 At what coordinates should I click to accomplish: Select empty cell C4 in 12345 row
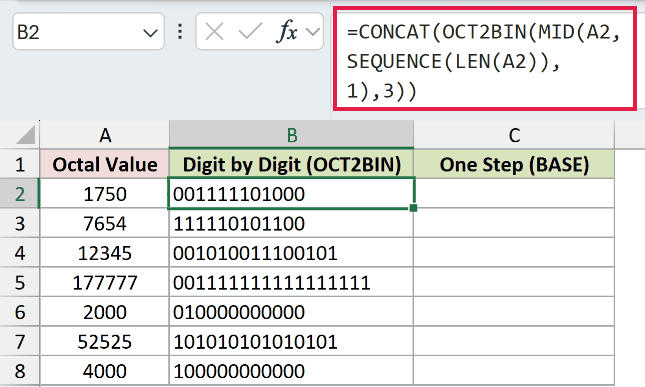[x=514, y=253]
